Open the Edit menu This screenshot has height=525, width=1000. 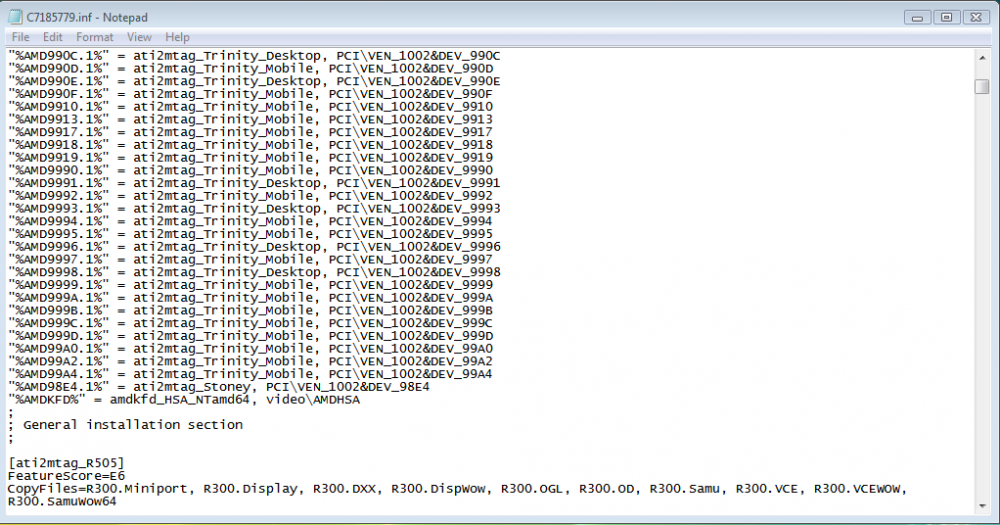[52, 37]
